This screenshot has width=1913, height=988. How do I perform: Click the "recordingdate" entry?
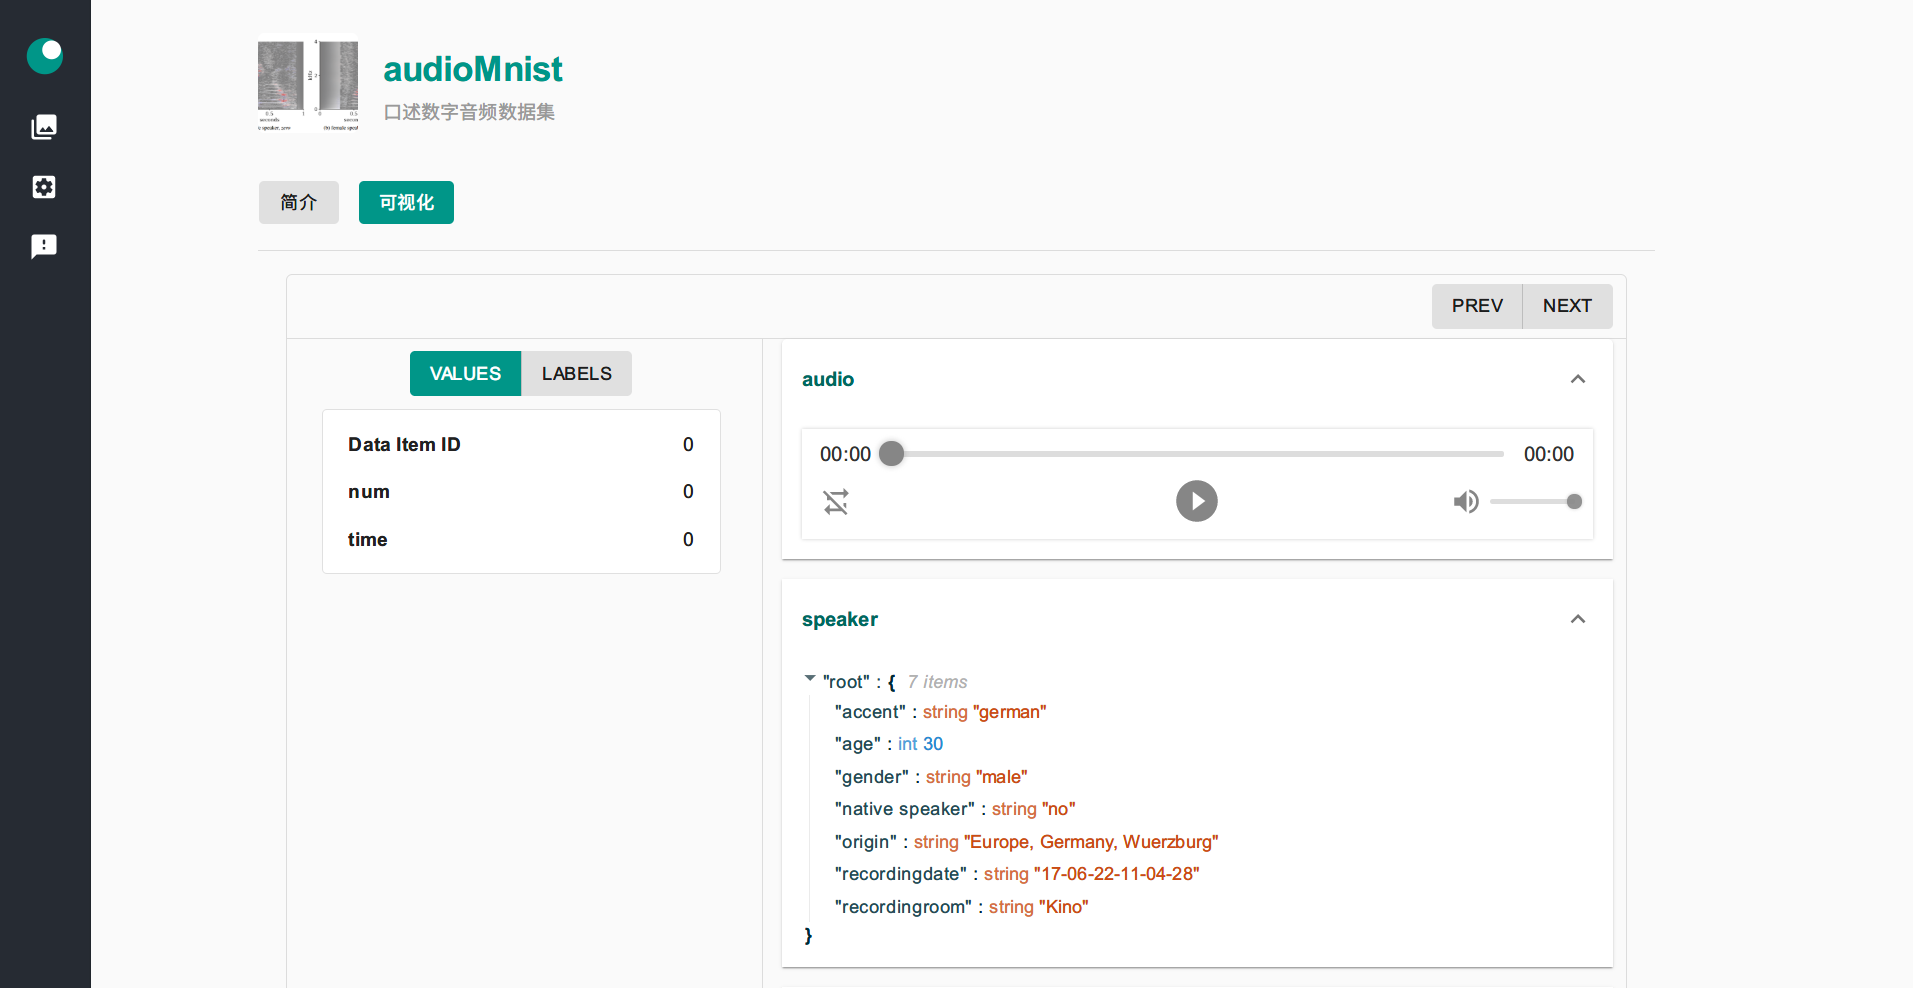tap(1017, 874)
